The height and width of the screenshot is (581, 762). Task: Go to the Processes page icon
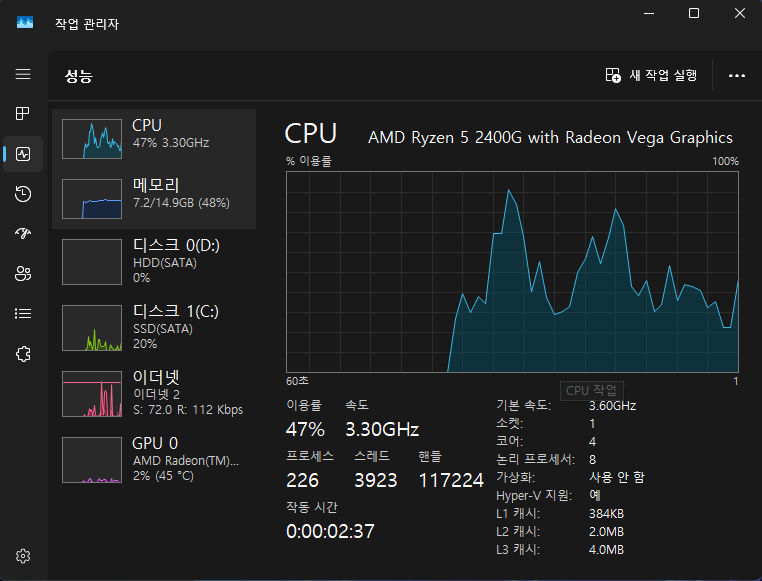(23, 114)
